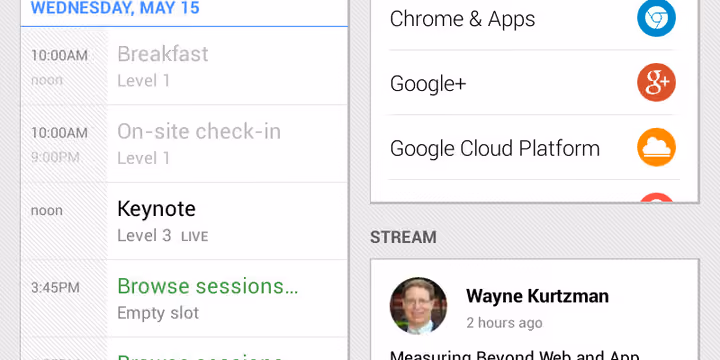Screen dimensions: 720x360
Task: Tap Empty slot under 3:45PM
Action: click(x=158, y=313)
